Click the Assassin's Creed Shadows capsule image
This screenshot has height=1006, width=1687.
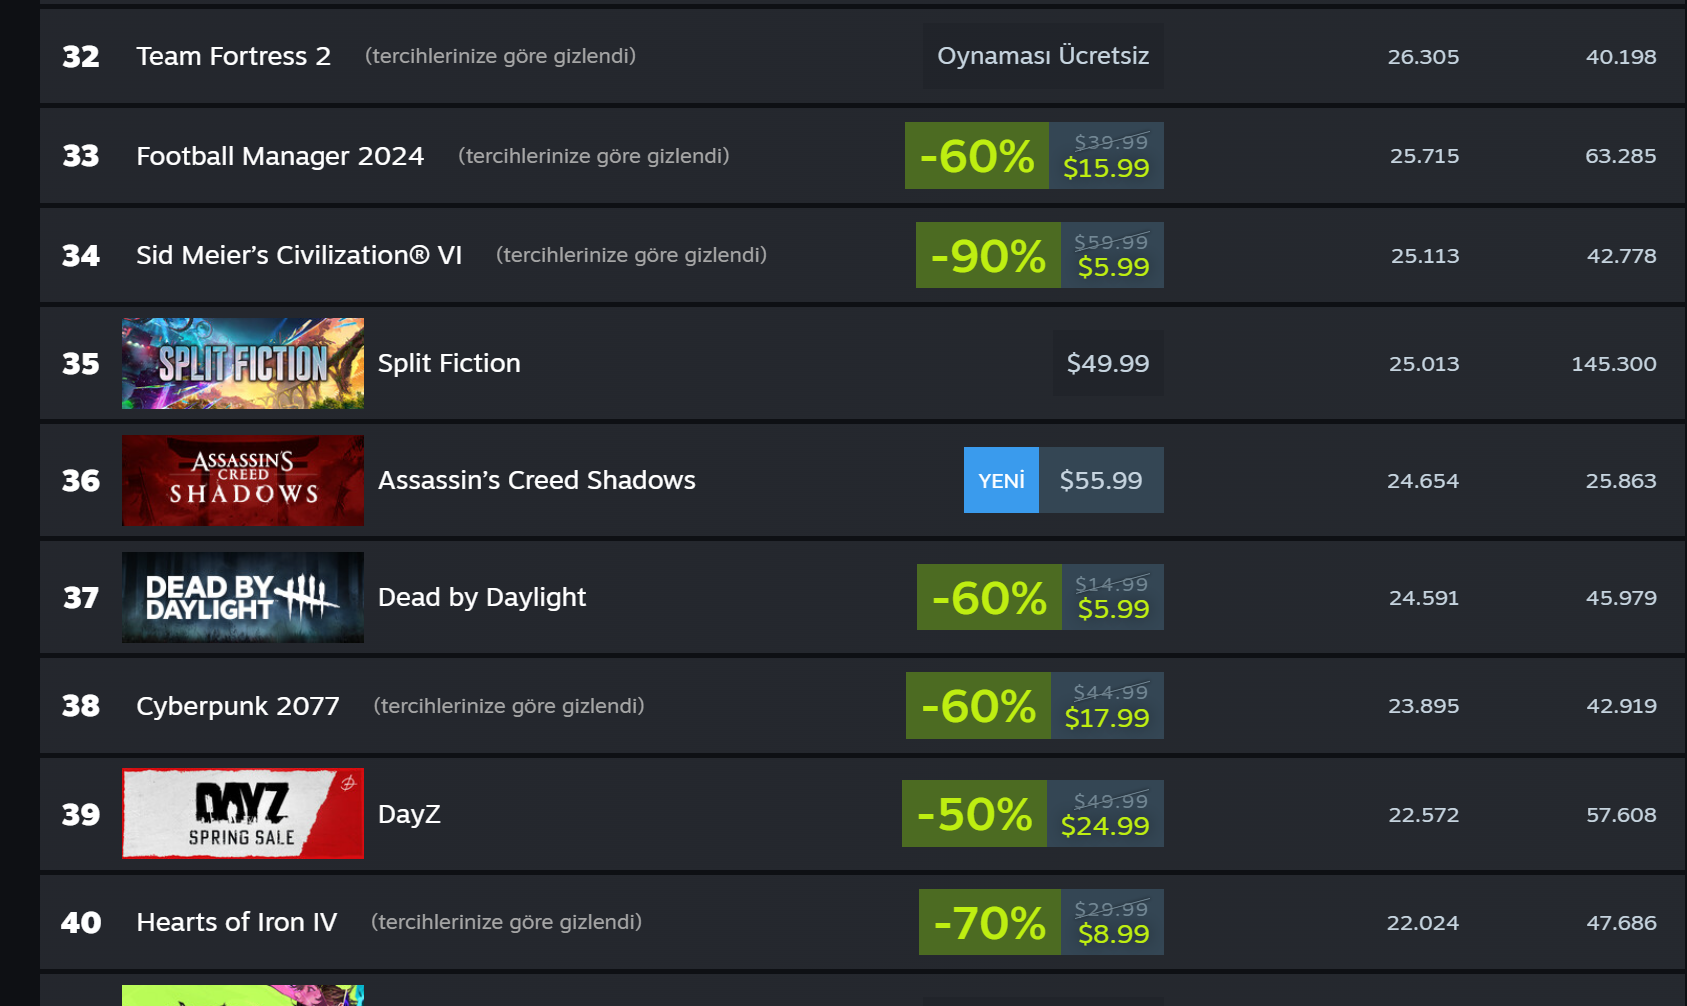point(243,480)
